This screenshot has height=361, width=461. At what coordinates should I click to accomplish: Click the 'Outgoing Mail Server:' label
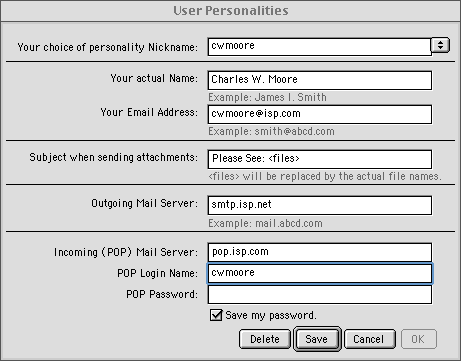(144, 203)
